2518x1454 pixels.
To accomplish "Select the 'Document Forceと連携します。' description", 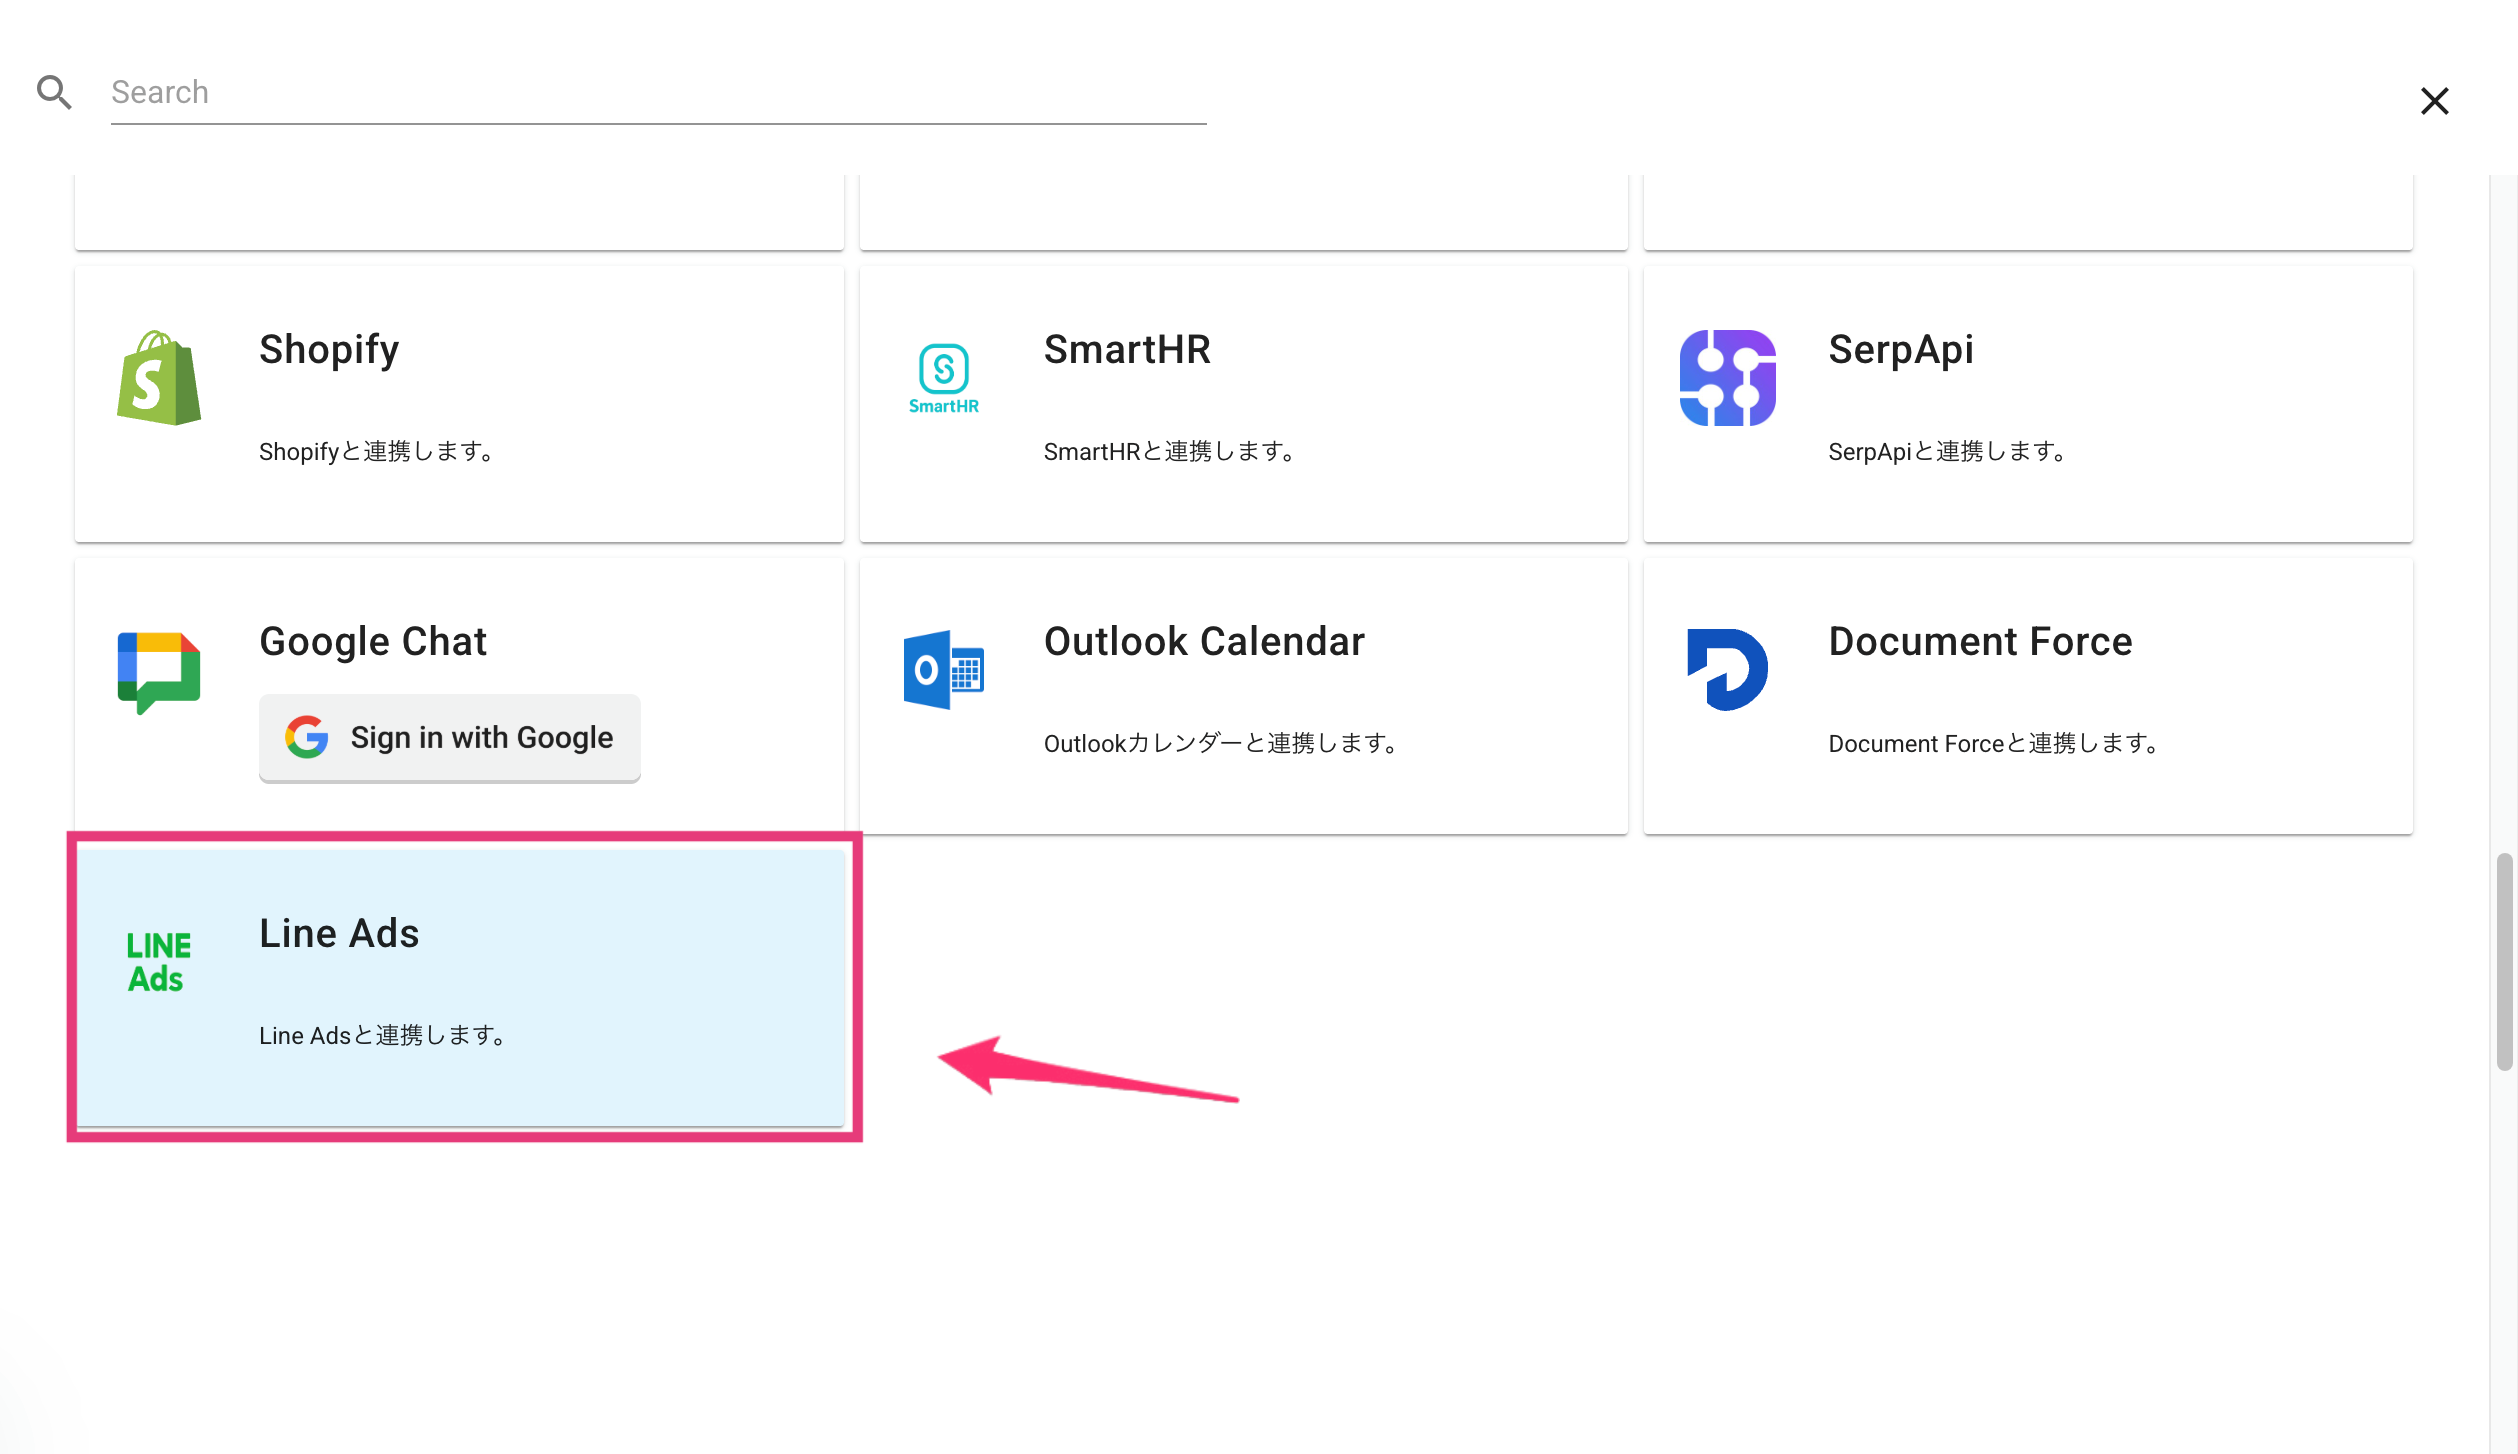I will click(1996, 743).
